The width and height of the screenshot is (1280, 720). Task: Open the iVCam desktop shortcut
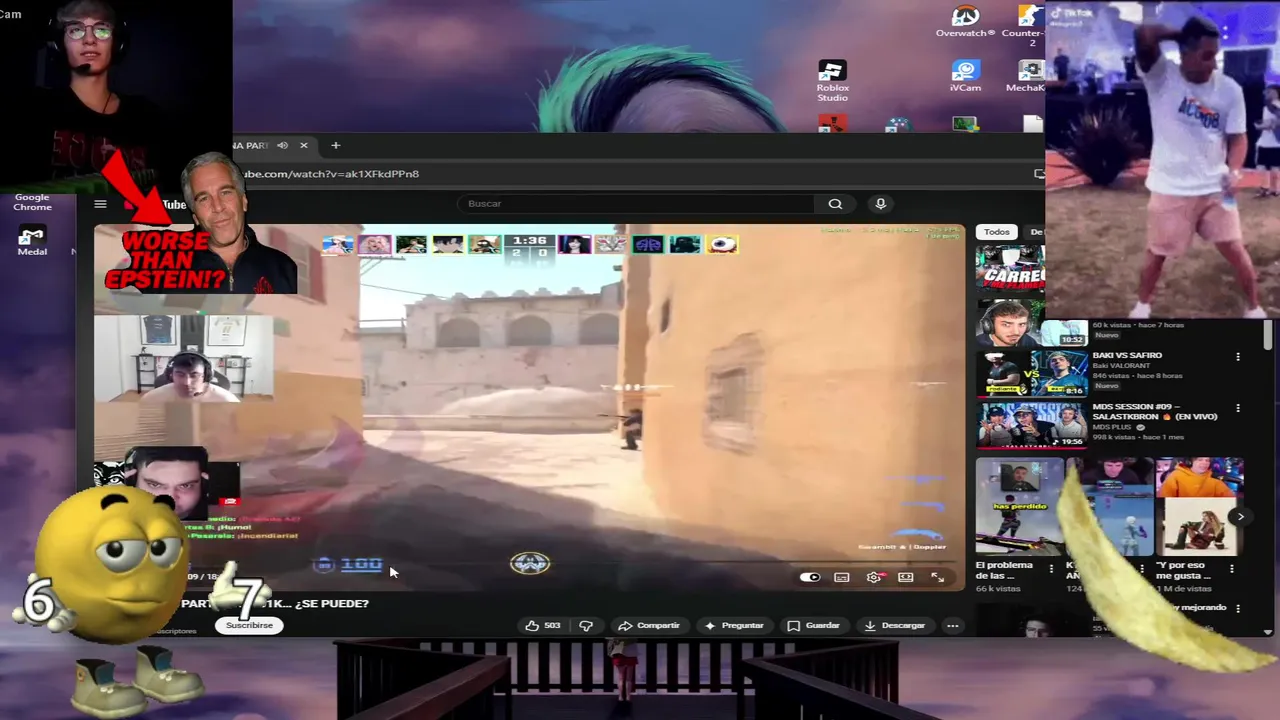coord(965,76)
